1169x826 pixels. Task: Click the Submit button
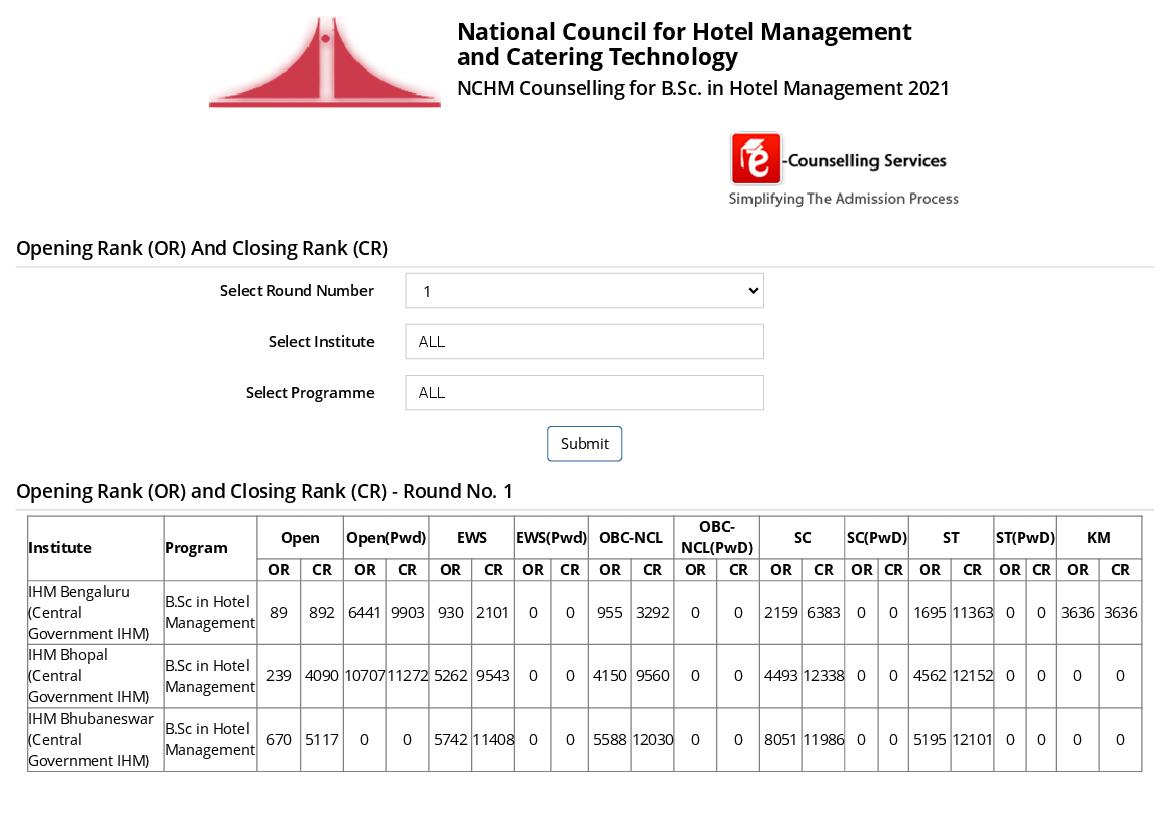[584, 444]
